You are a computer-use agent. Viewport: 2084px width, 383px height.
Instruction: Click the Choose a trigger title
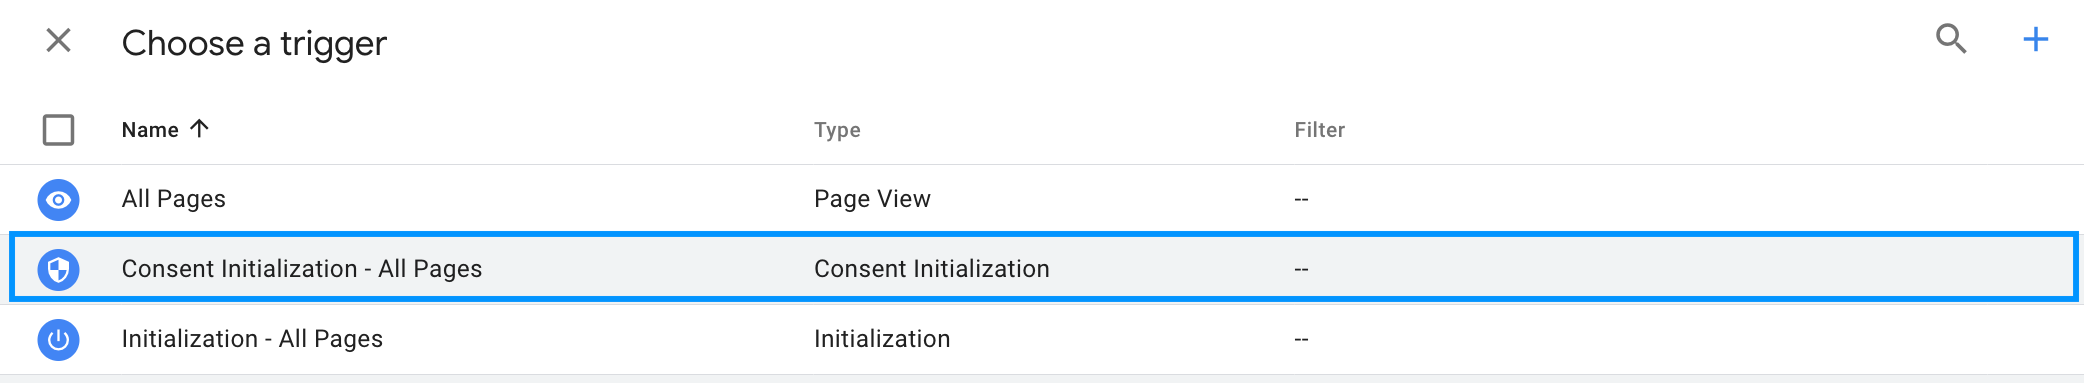click(x=254, y=43)
